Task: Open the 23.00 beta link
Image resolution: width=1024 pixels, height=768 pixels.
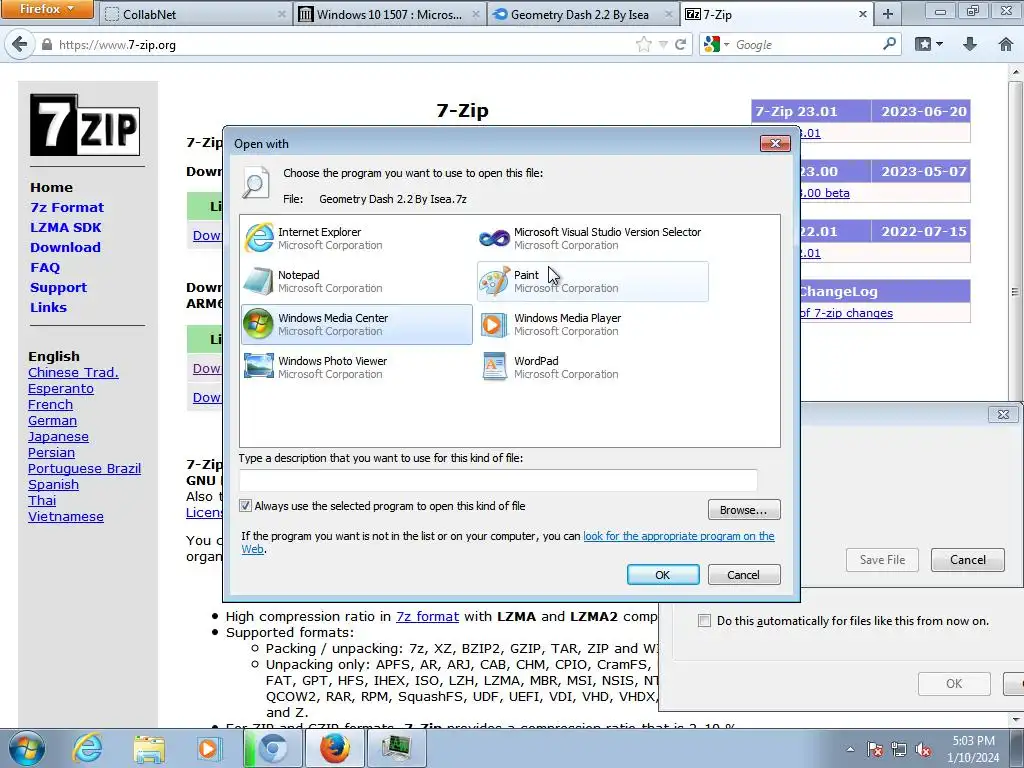Action: pyautogui.click(x=824, y=193)
